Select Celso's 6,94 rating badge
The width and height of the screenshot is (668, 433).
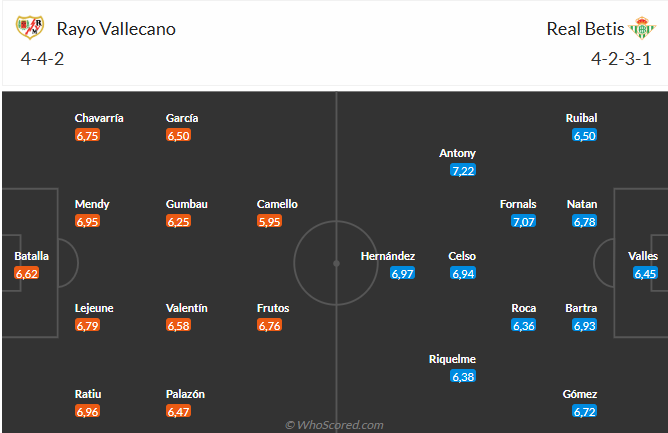[x=462, y=273]
